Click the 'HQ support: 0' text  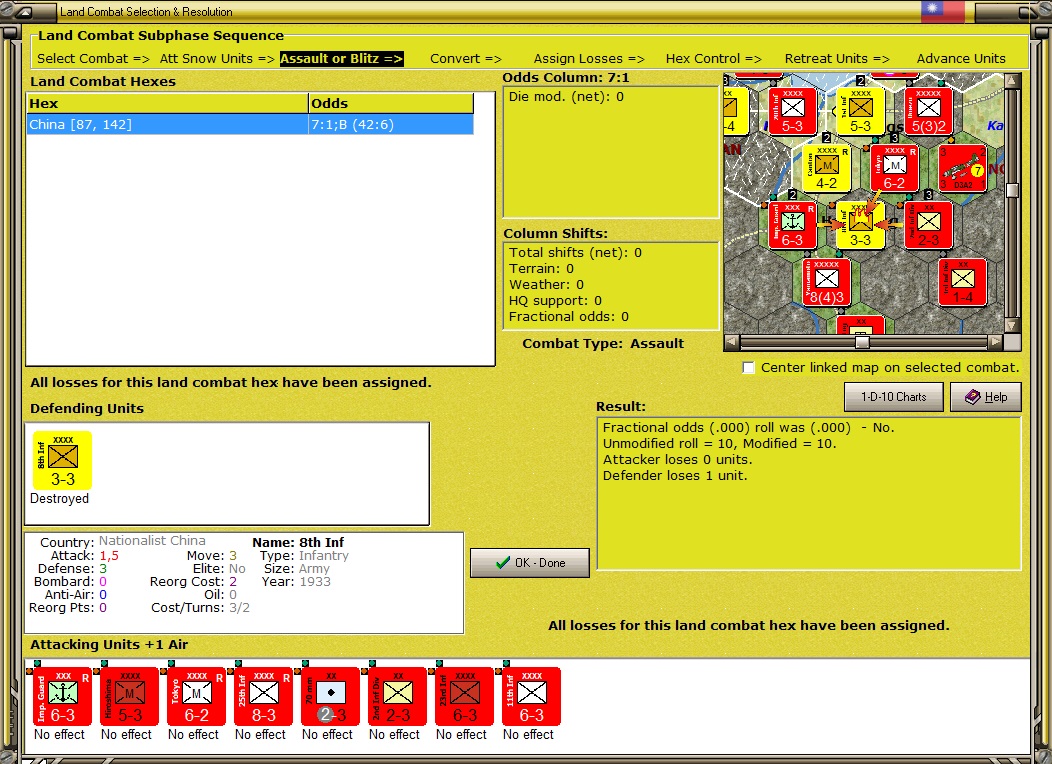pyautogui.click(x=556, y=301)
